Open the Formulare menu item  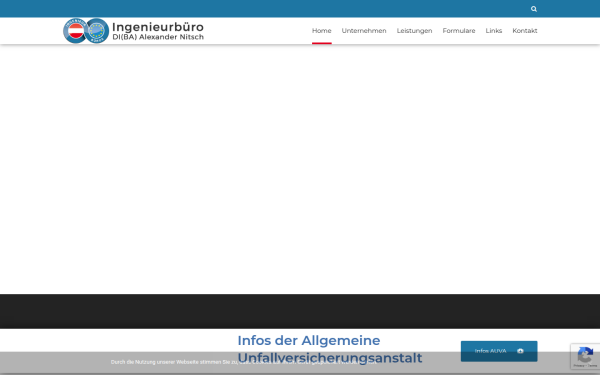(x=459, y=31)
